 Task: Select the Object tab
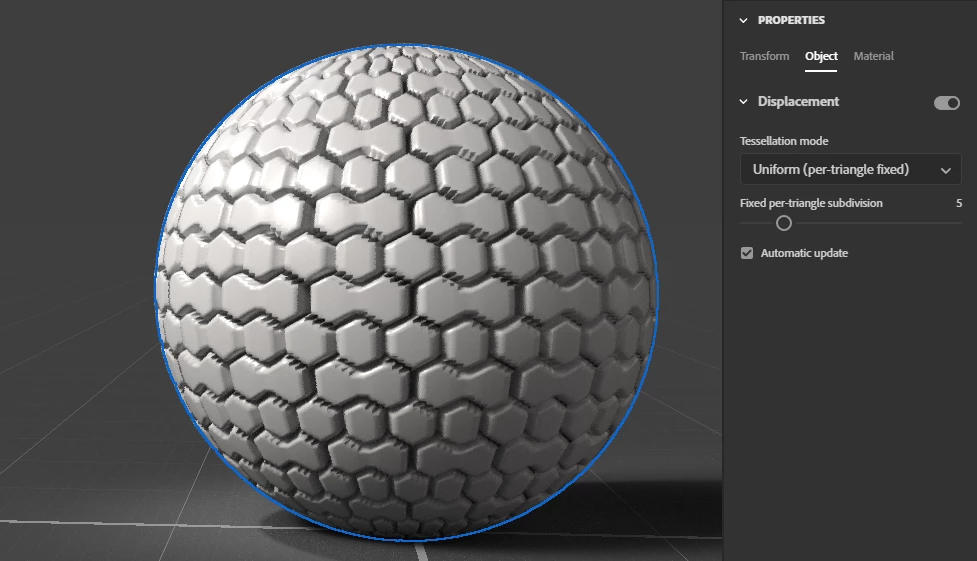click(x=821, y=56)
